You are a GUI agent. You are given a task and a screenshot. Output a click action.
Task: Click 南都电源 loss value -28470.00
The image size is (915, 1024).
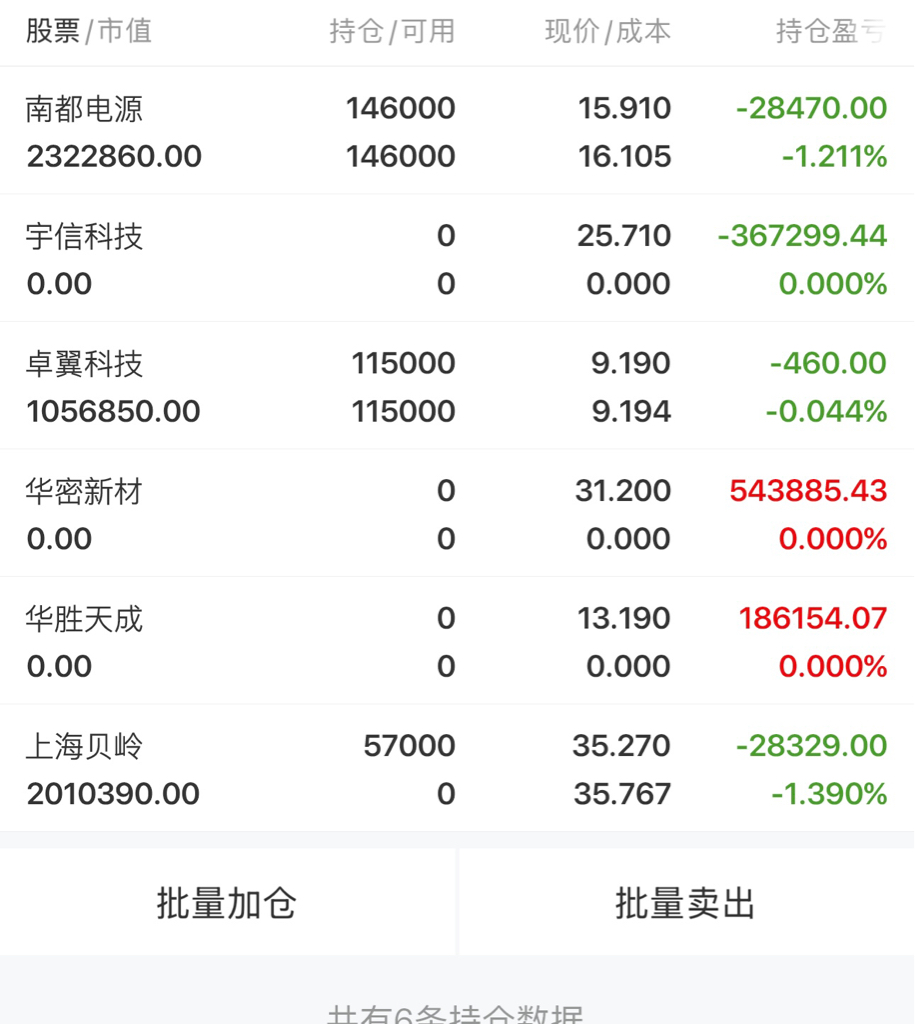(811, 108)
